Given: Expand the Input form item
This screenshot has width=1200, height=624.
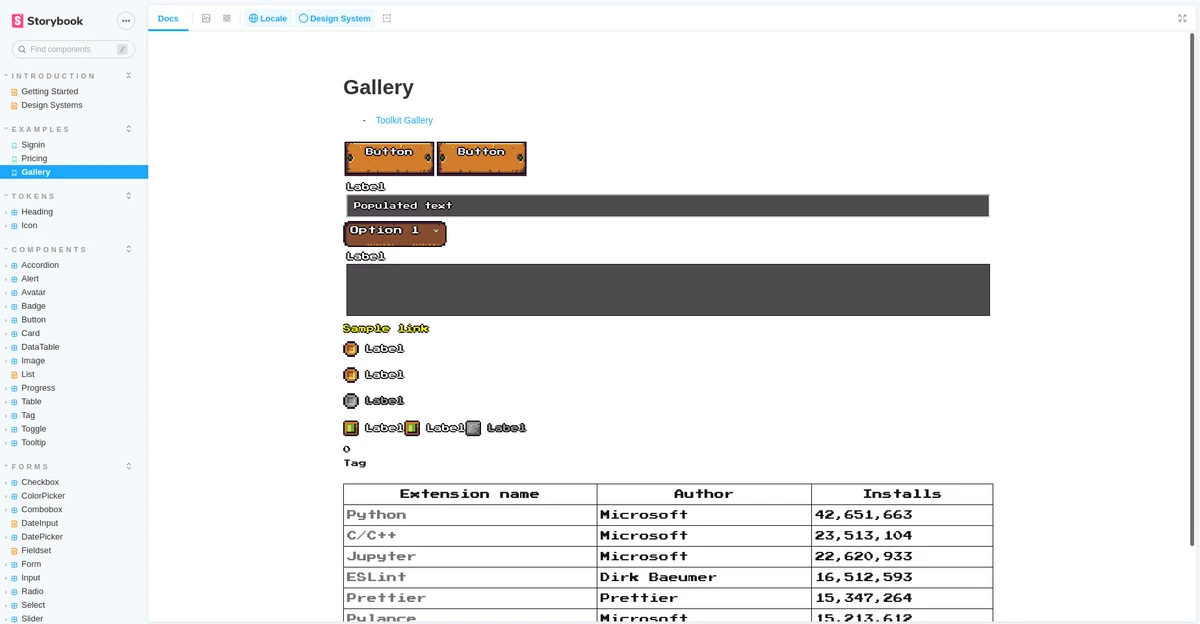Looking at the screenshot, I should pos(31,578).
